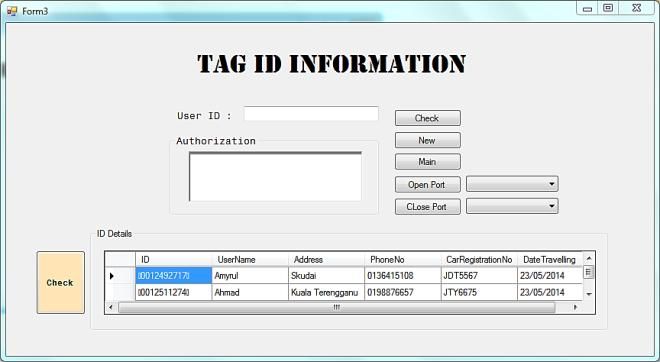
Task: Select the cell with ID 0012511274
Action: click(173, 292)
